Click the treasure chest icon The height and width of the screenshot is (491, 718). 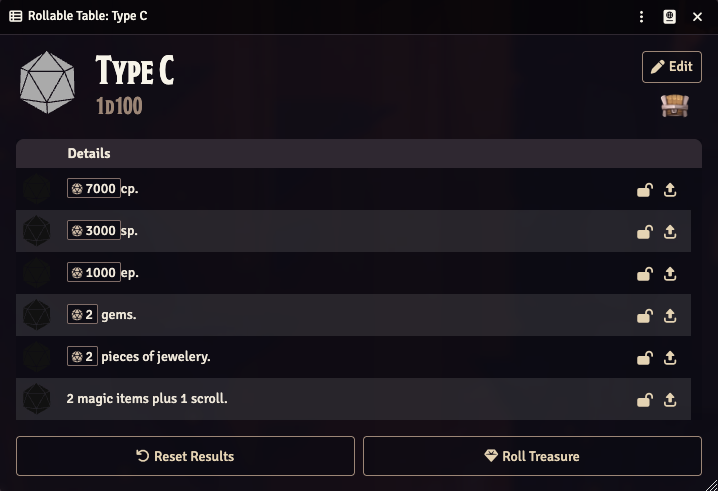tap(674, 105)
